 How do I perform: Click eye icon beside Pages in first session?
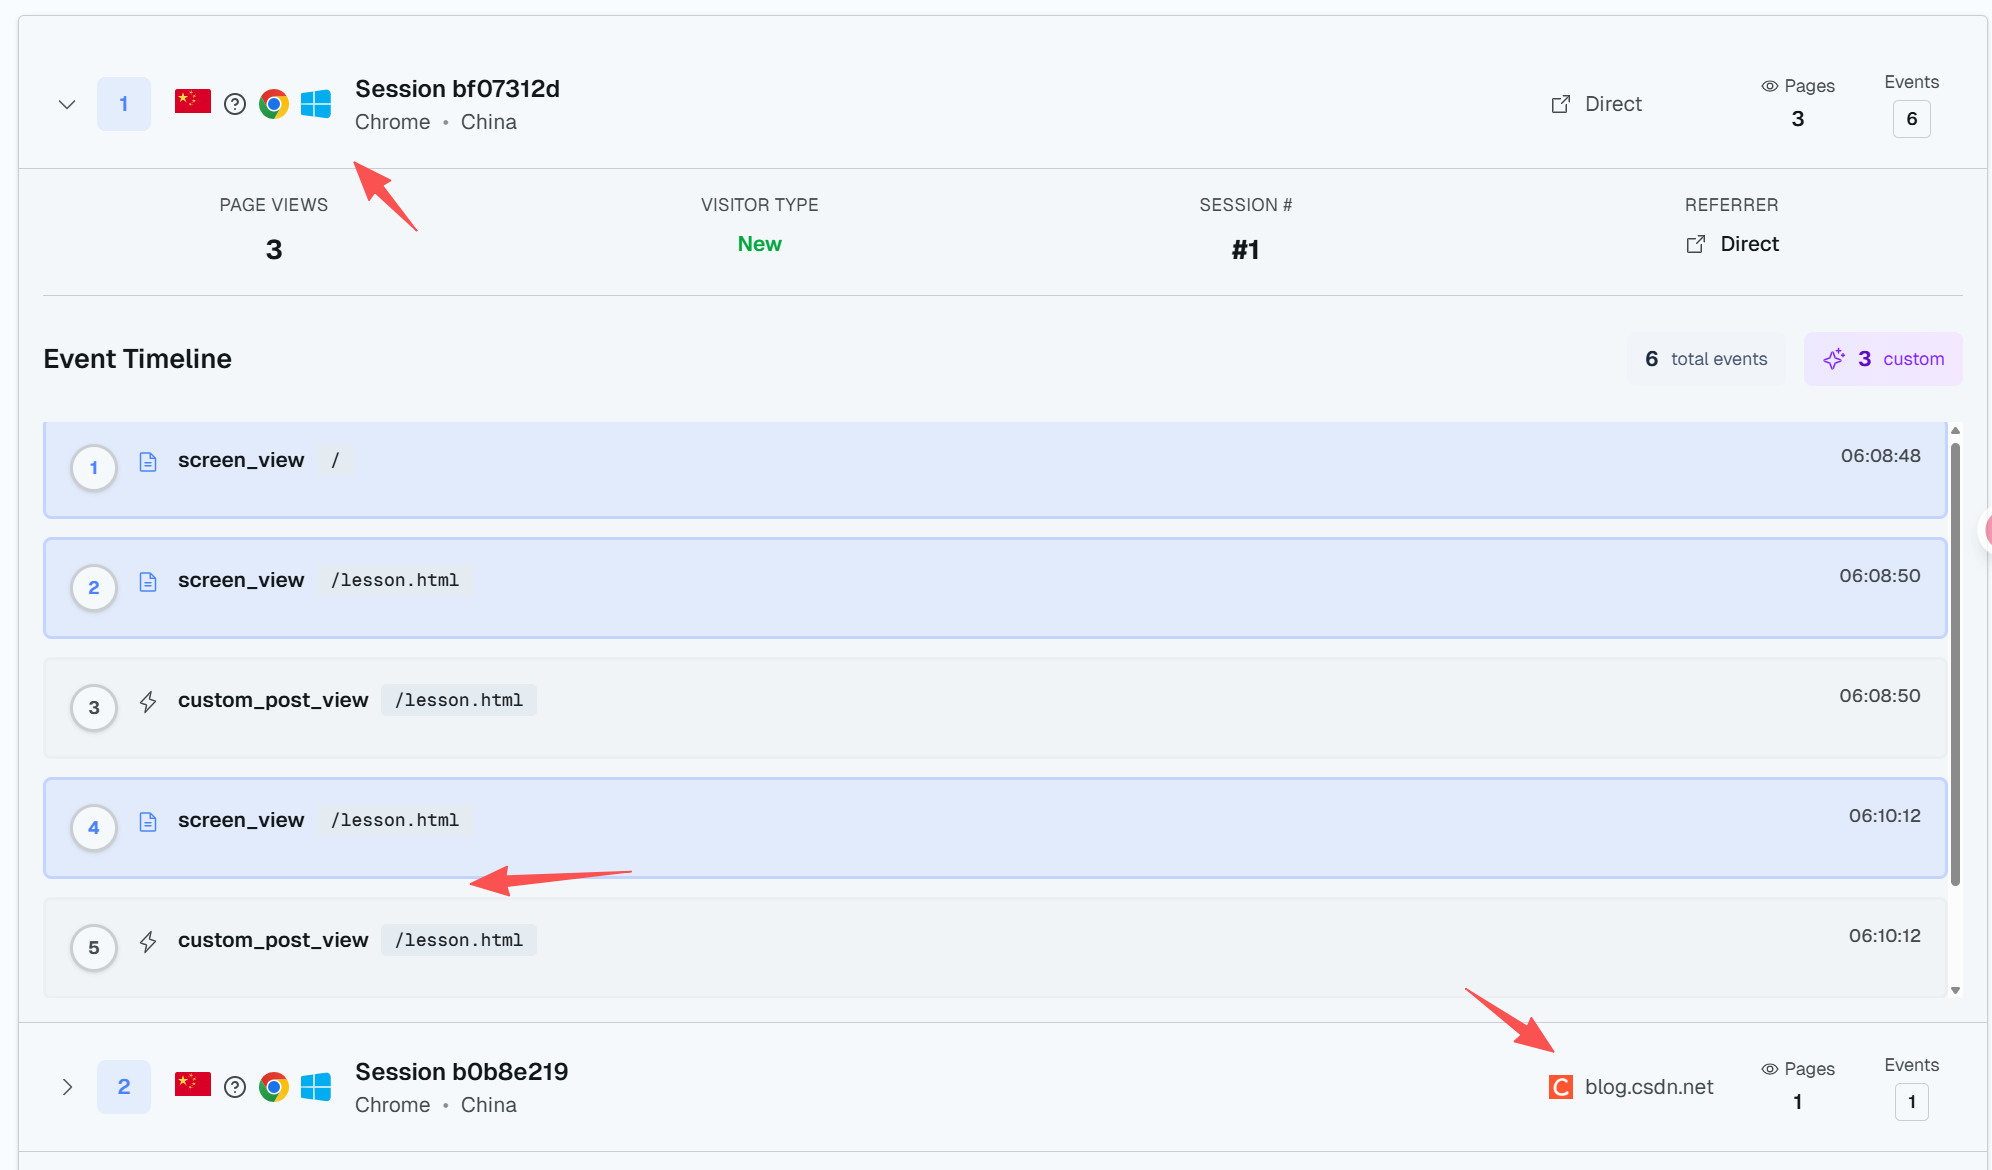[x=1769, y=86]
